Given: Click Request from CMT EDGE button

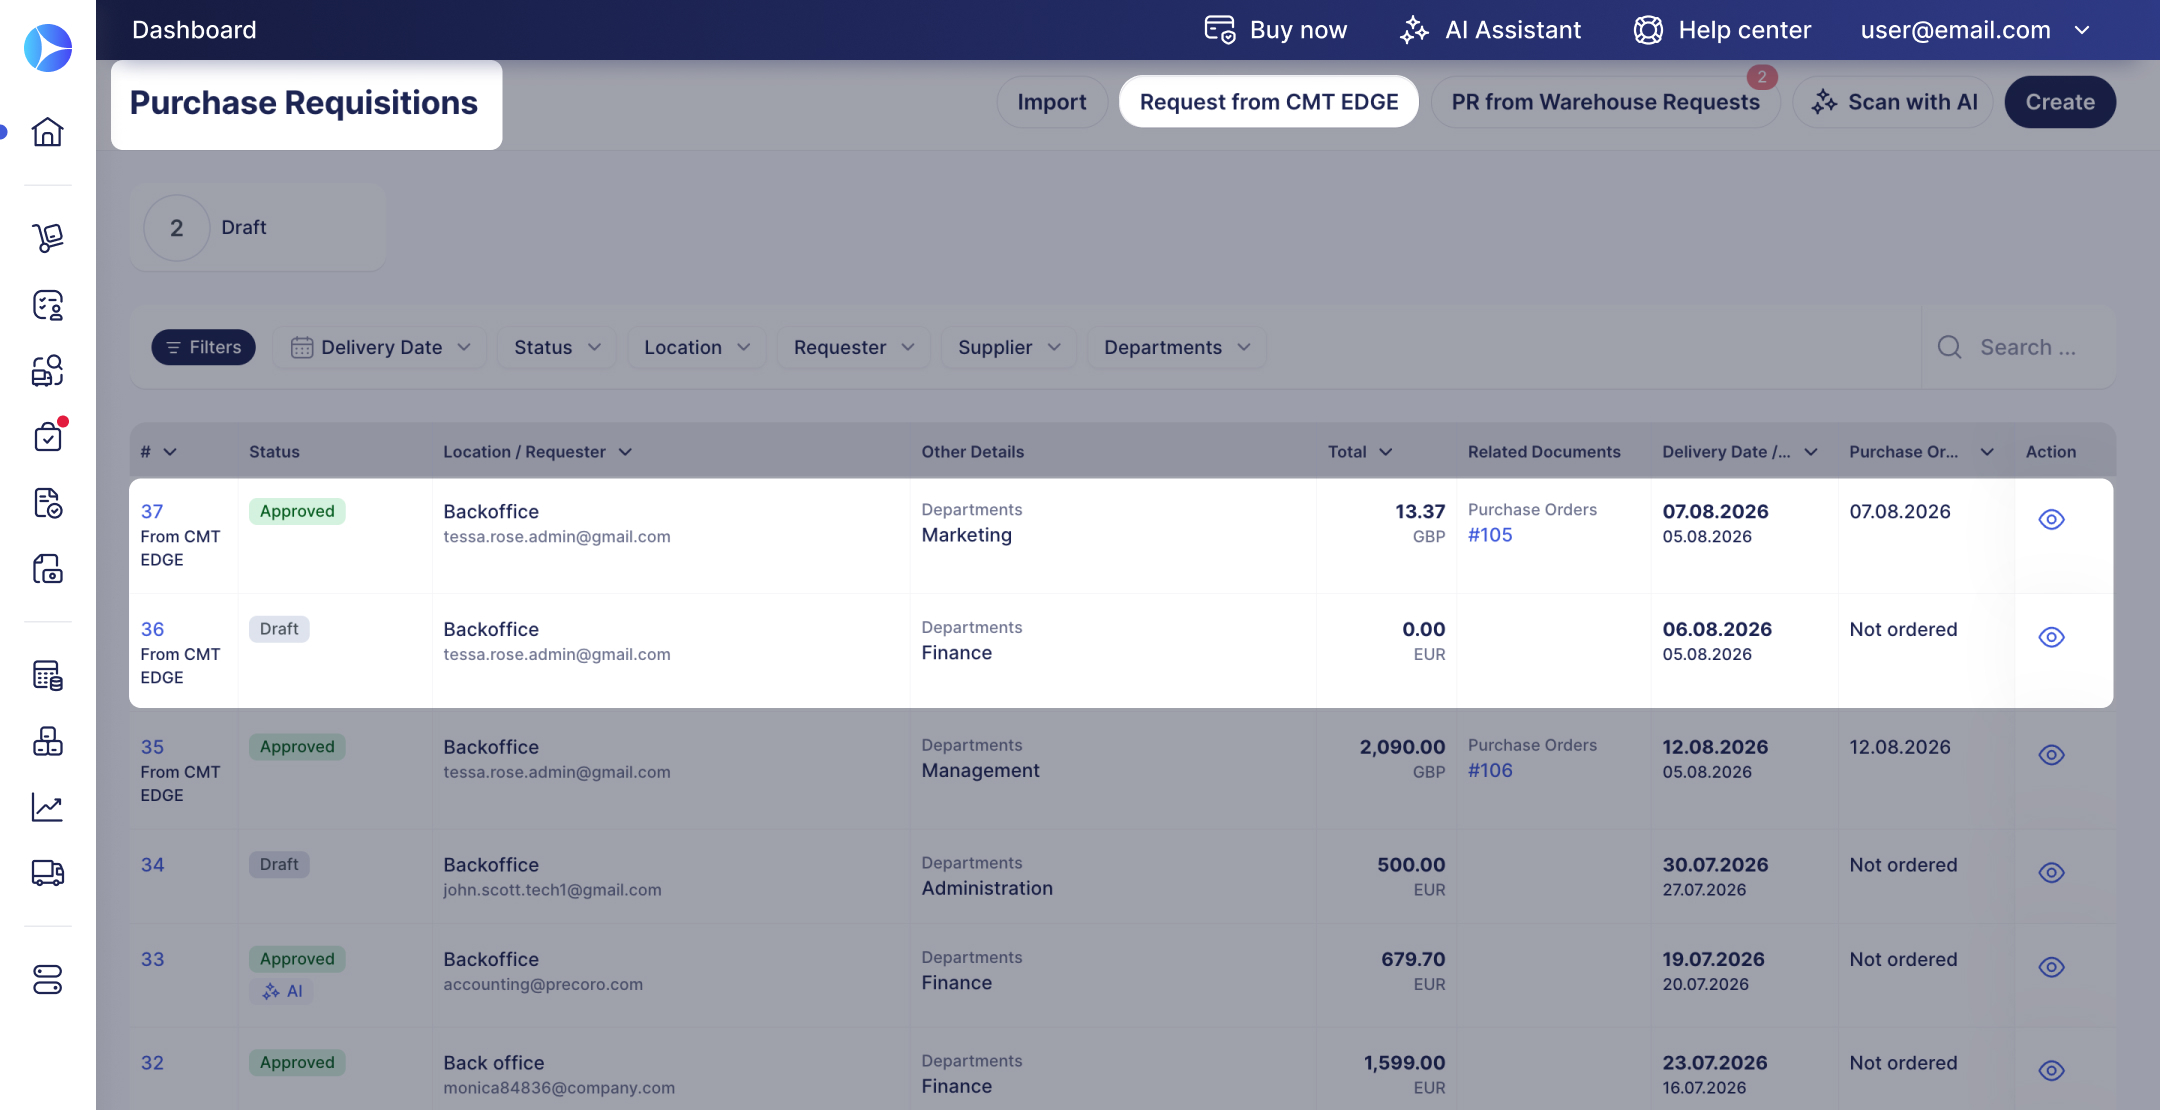Looking at the screenshot, I should tap(1269, 102).
